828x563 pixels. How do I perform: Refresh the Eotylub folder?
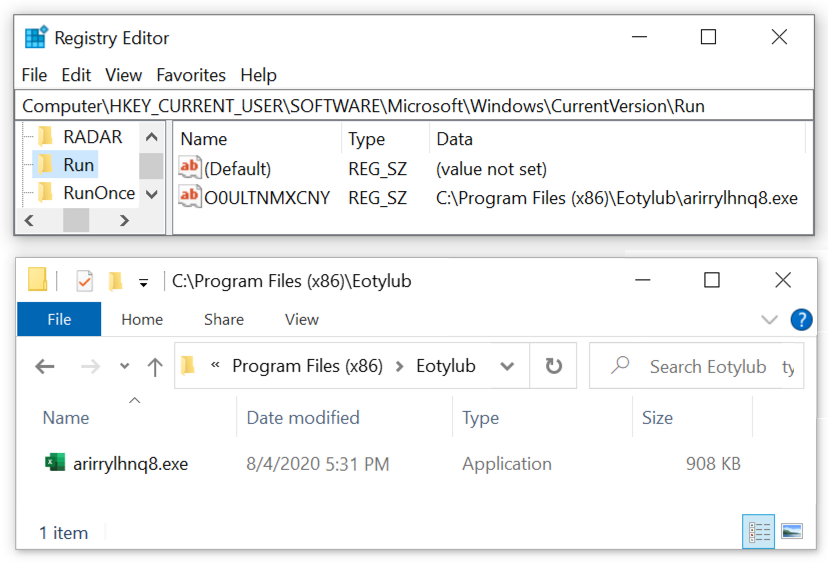point(553,365)
